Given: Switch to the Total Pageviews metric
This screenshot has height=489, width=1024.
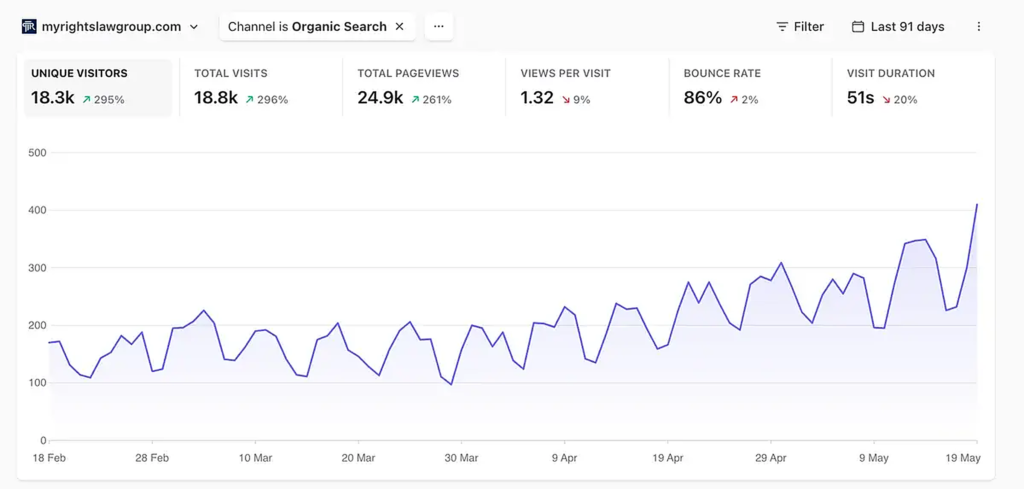Looking at the screenshot, I should click(x=424, y=87).
